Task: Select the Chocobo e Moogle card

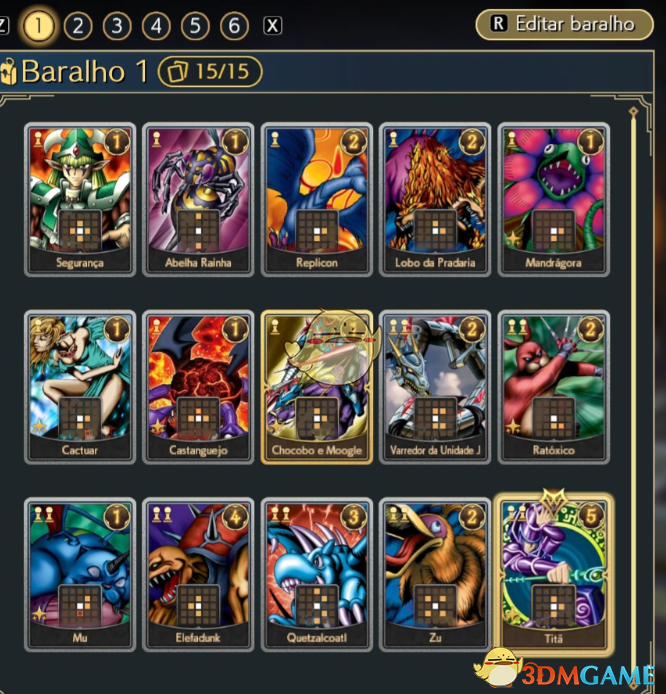Action: (316, 387)
